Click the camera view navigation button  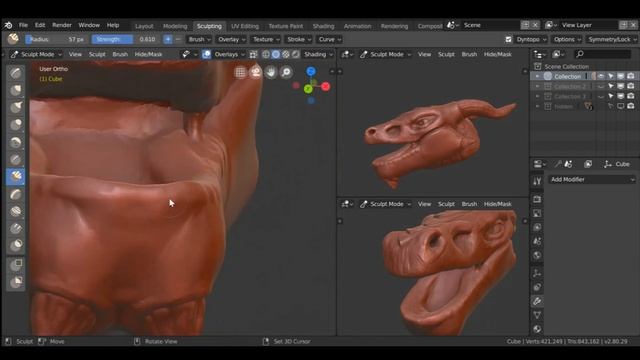256,72
